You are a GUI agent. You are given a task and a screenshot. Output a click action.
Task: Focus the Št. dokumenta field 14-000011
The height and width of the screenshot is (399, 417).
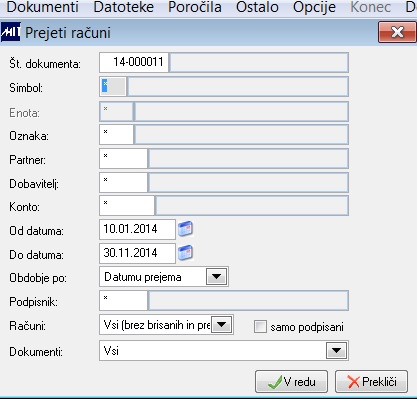pyautogui.click(x=134, y=62)
